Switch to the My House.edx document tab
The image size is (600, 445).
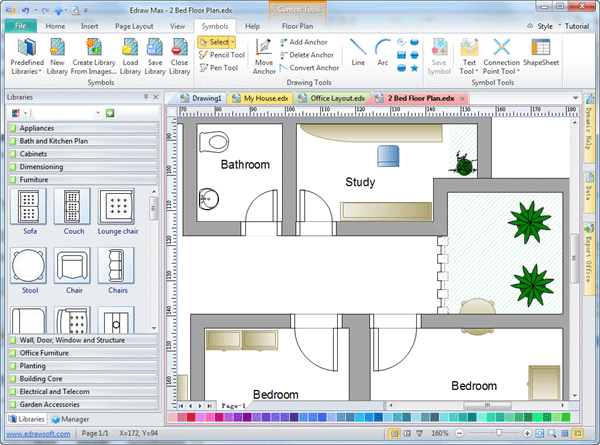[x=261, y=98]
